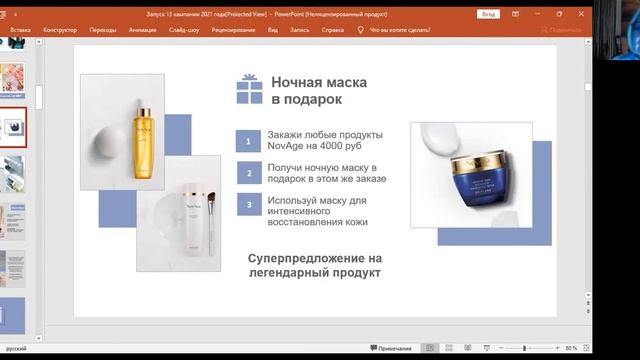Open the Слайд-шоу tab
640x360 pixels.
(x=184, y=30)
